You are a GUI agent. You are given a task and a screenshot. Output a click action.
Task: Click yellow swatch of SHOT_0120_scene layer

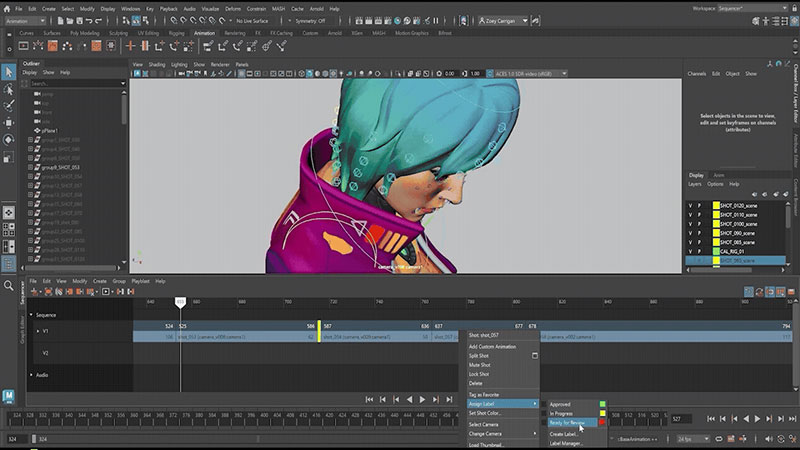click(716, 206)
